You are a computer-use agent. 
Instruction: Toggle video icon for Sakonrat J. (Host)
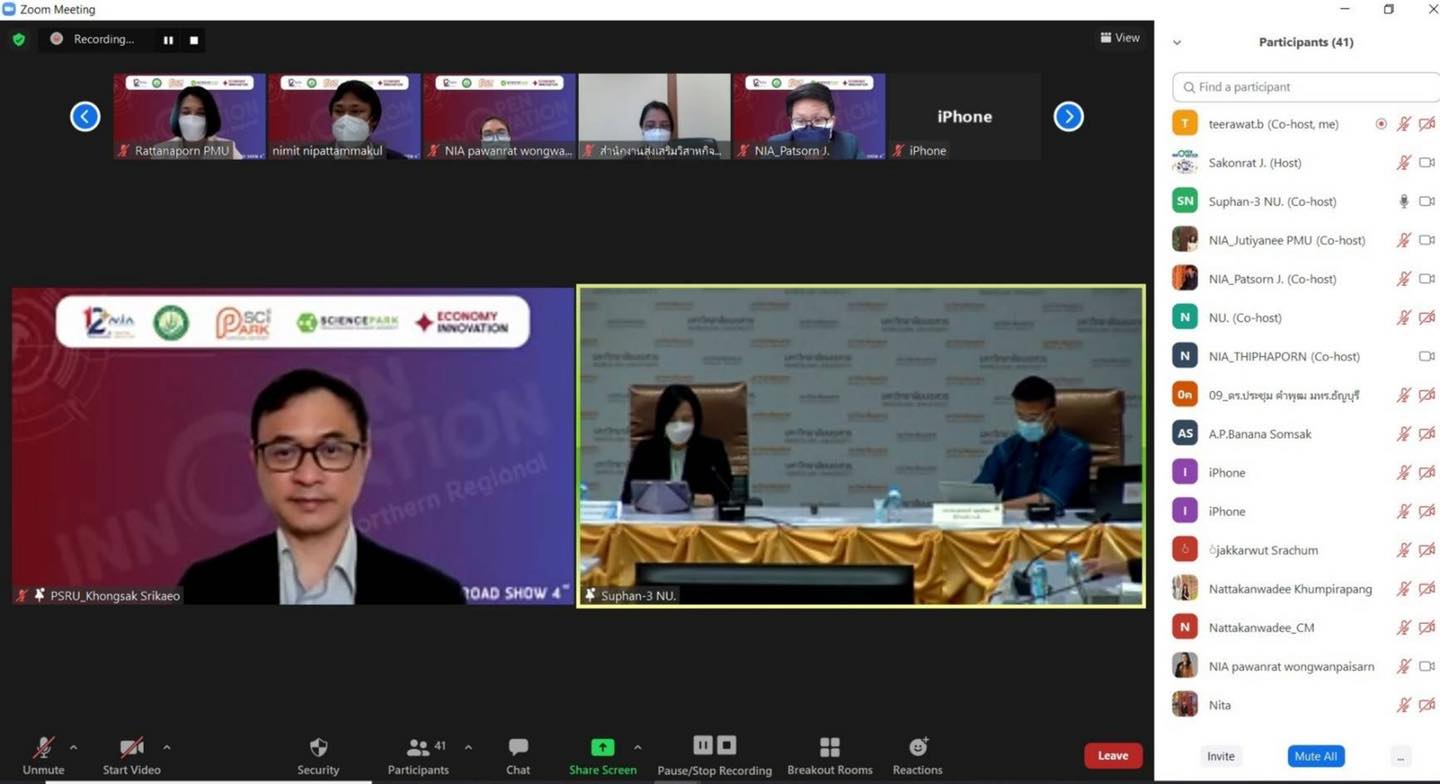[1427, 163]
